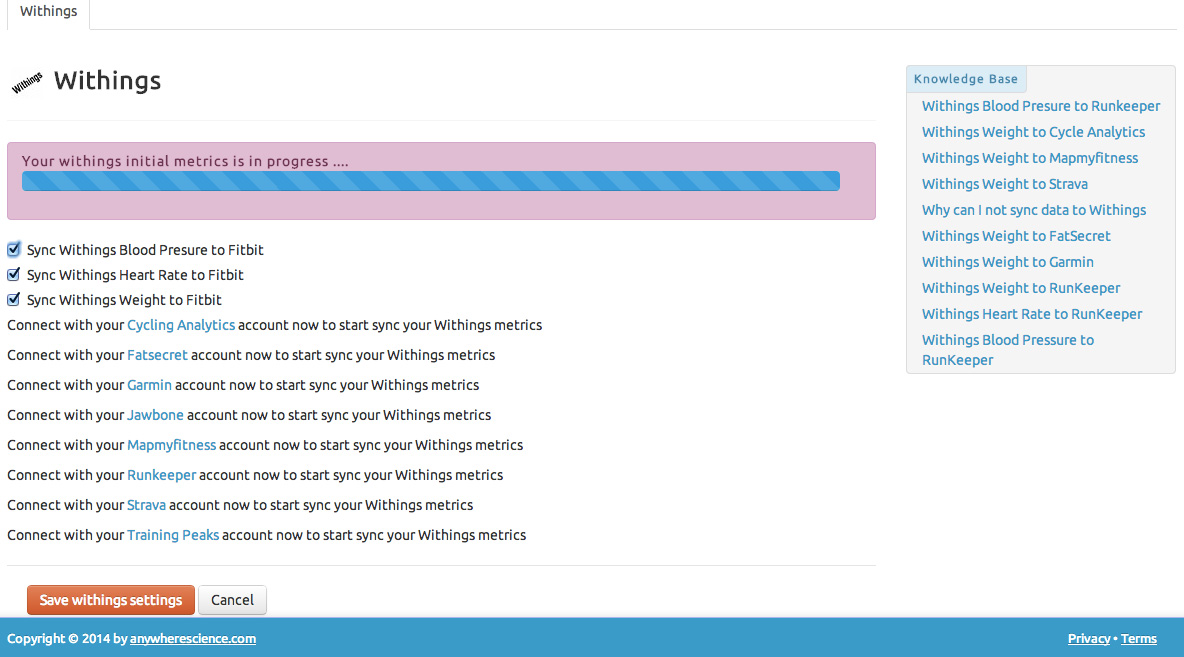Open Withings Weight to RunKeeper article

(x=1021, y=288)
